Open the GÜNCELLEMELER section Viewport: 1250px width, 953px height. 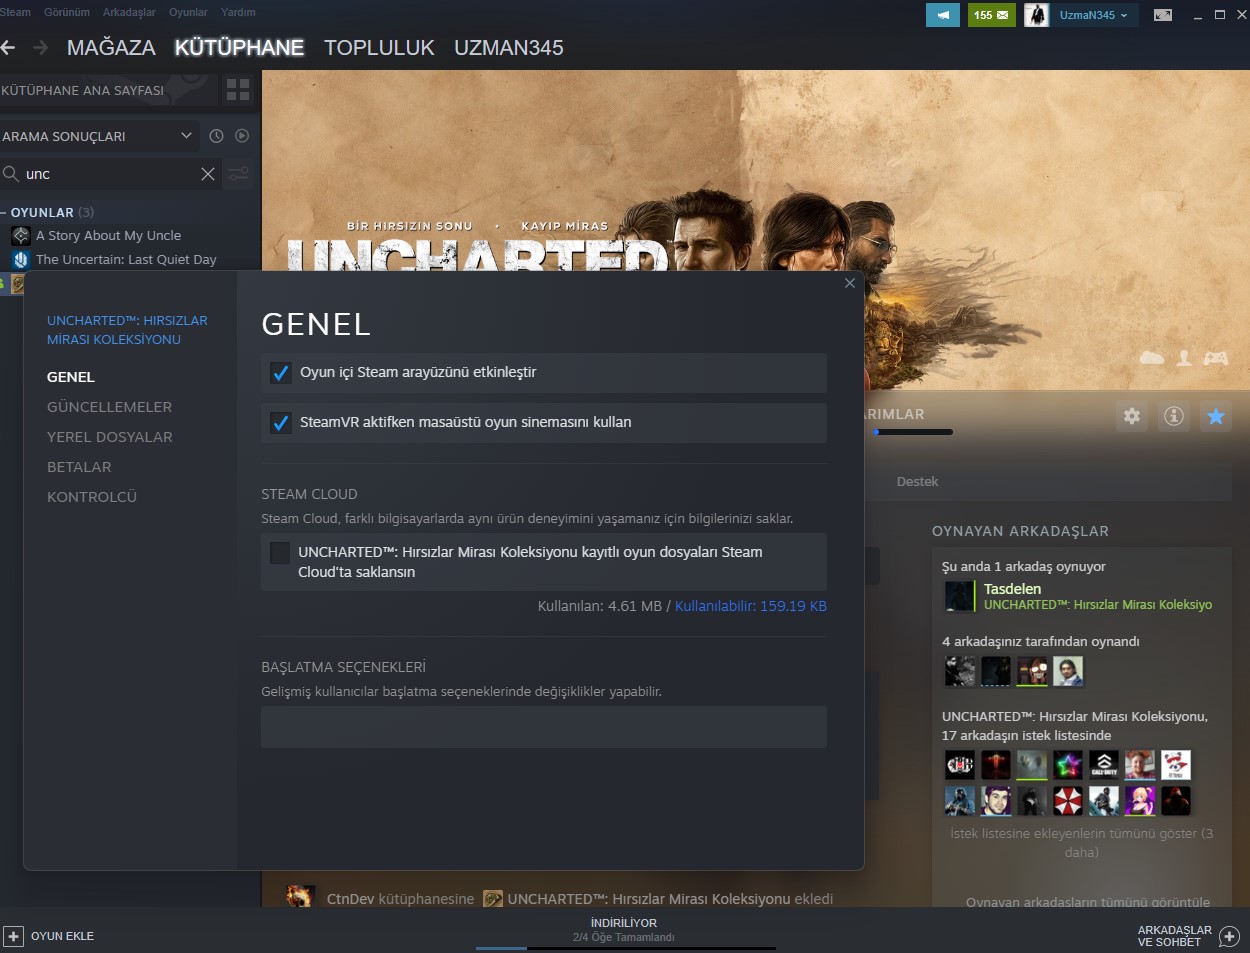[x=109, y=407]
